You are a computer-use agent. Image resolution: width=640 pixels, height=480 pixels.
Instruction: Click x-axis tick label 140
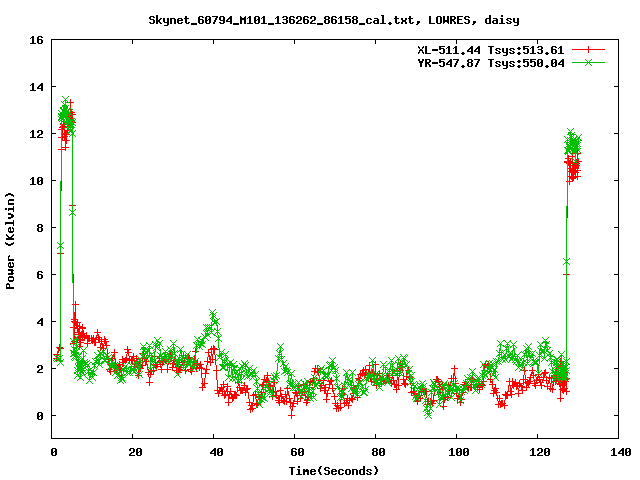click(620, 452)
